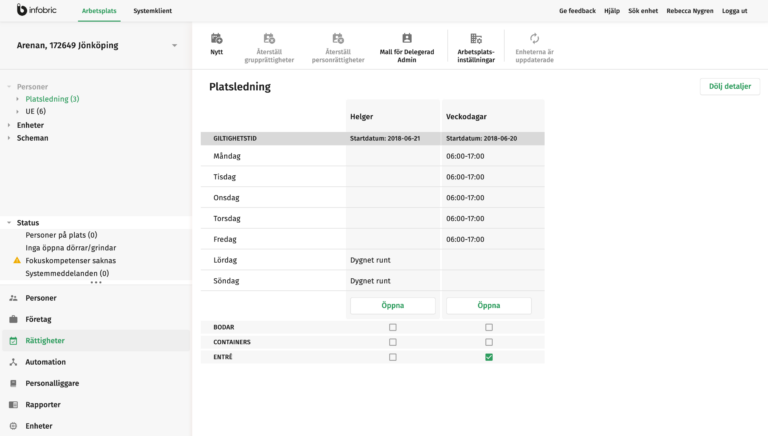
Task: Open the Arenan, 172649 Jönköping site dropdown
Action: coord(174,45)
